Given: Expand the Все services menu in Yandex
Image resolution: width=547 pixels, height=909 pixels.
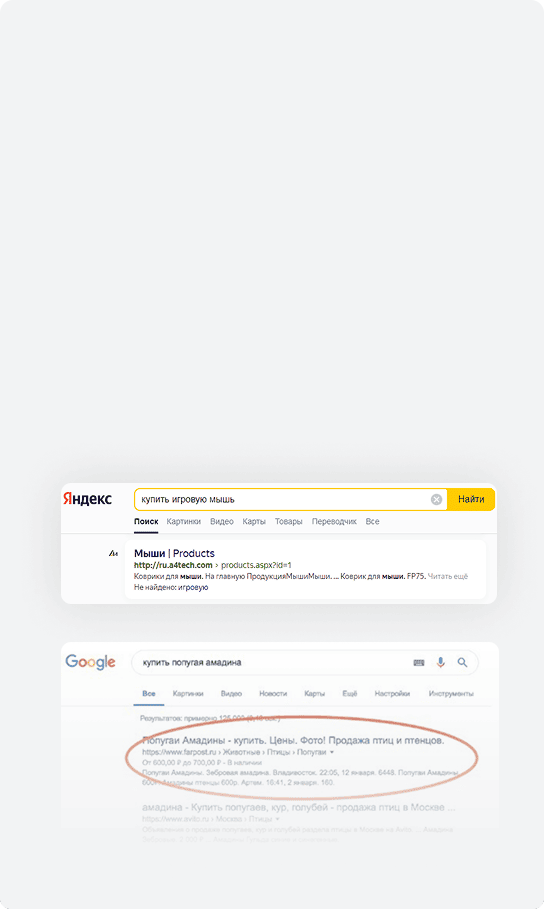Looking at the screenshot, I should click(x=374, y=524).
